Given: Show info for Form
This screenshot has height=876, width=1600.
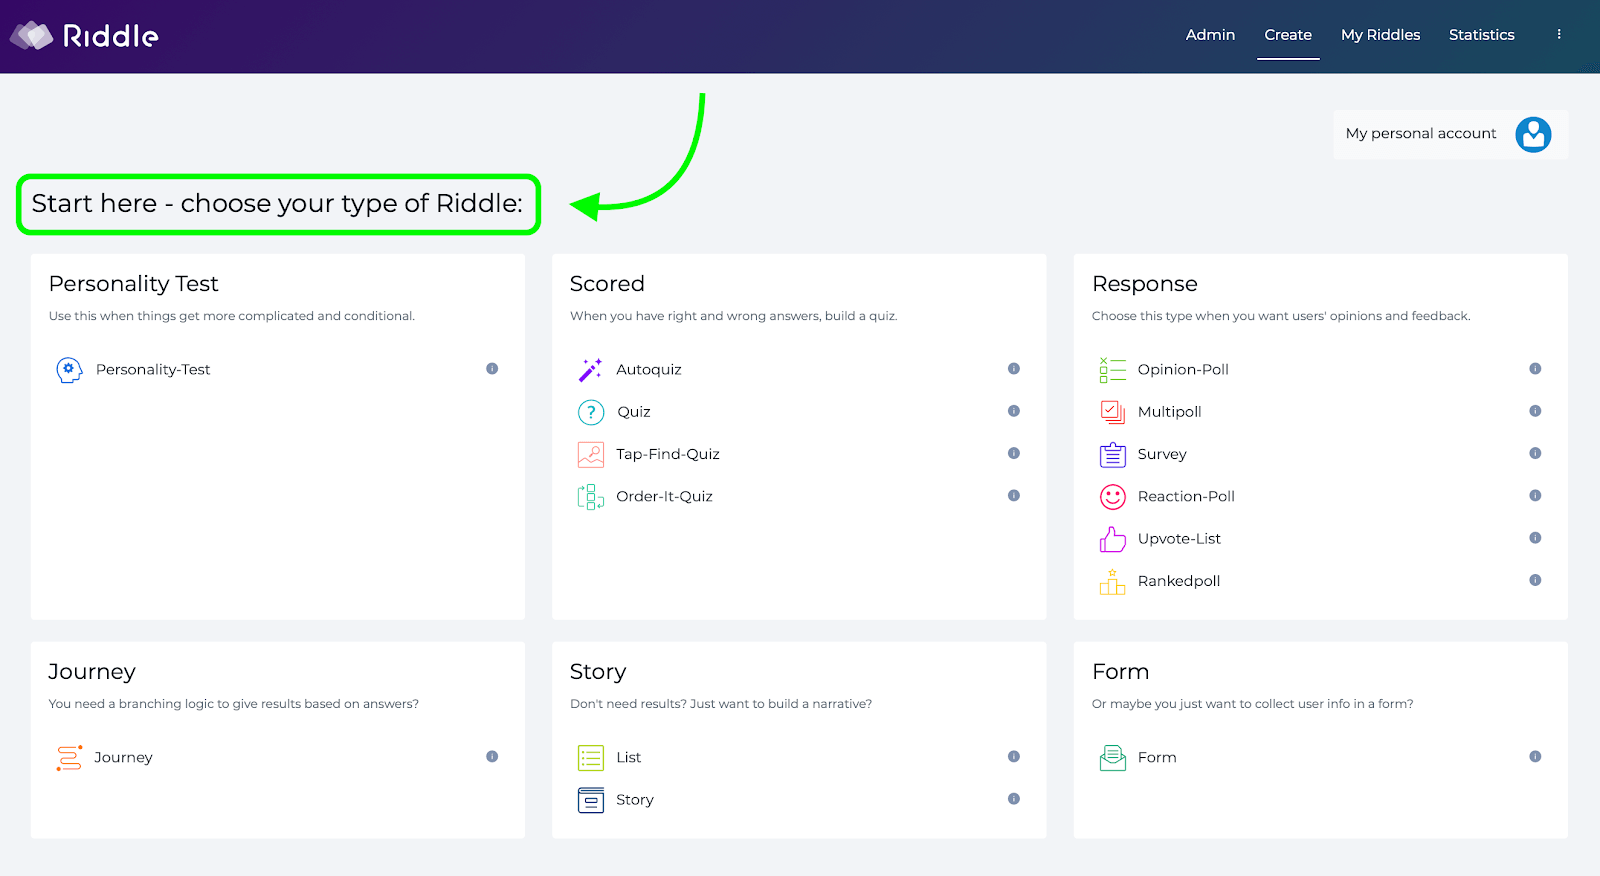Looking at the screenshot, I should pyautogui.click(x=1535, y=757).
